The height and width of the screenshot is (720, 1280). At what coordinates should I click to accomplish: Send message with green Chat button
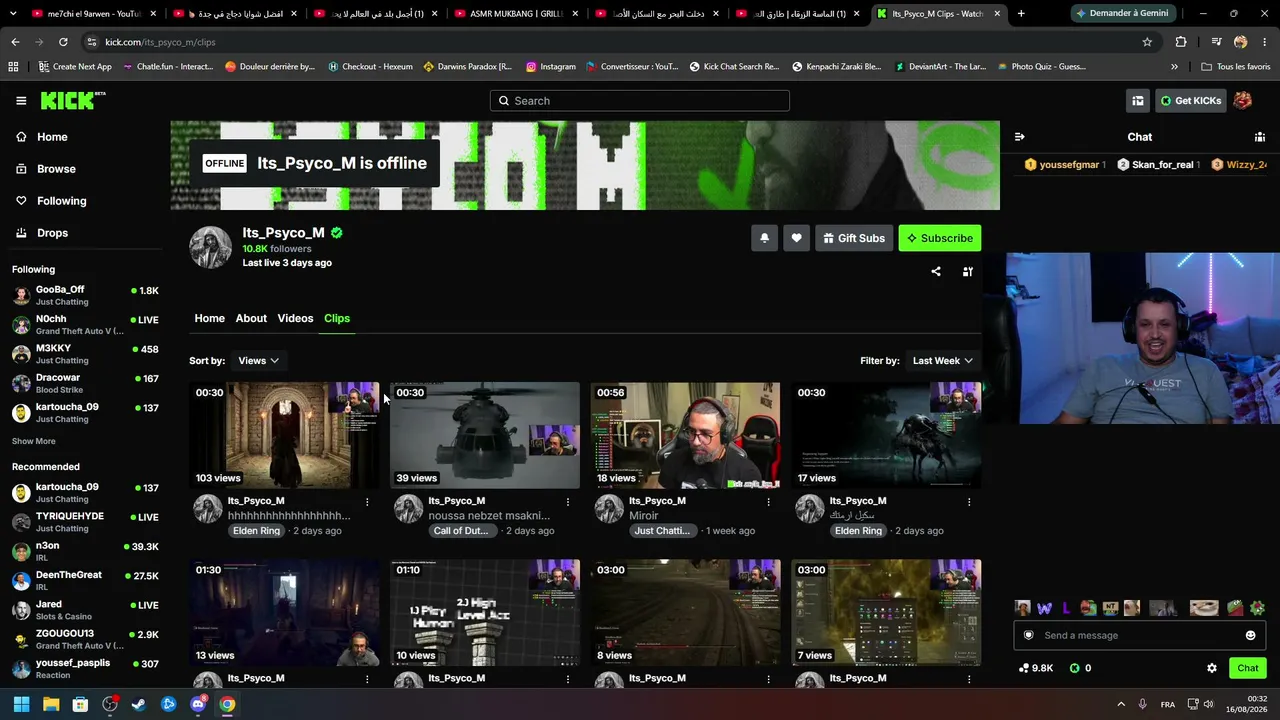[1248, 668]
